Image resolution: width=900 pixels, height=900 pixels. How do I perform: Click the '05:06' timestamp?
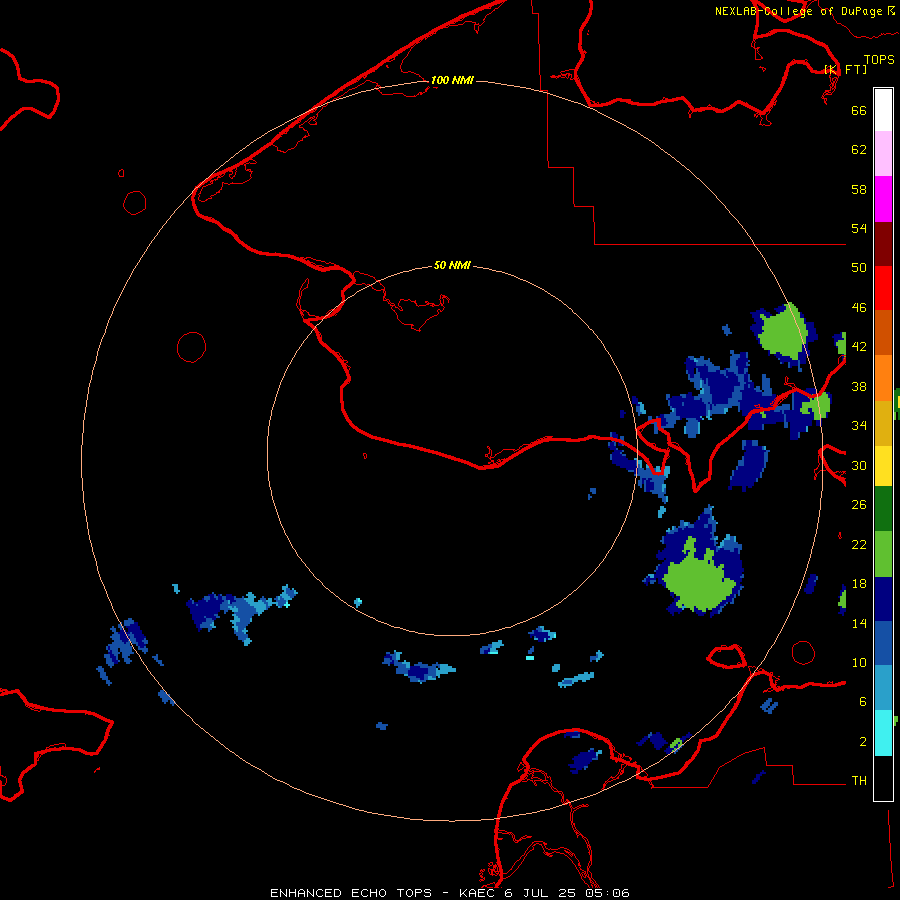pyautogui.click(x=607, y=893)
